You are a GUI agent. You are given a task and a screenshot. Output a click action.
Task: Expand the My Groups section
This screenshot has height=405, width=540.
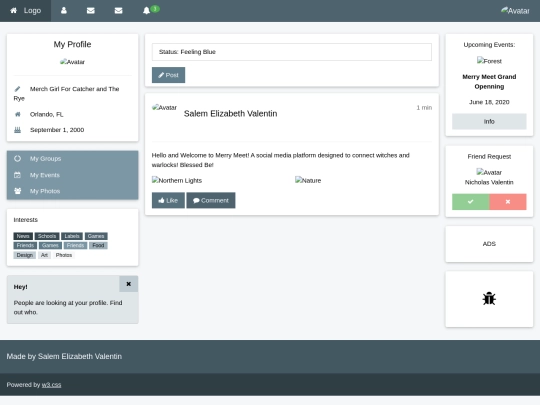point(72,159)
